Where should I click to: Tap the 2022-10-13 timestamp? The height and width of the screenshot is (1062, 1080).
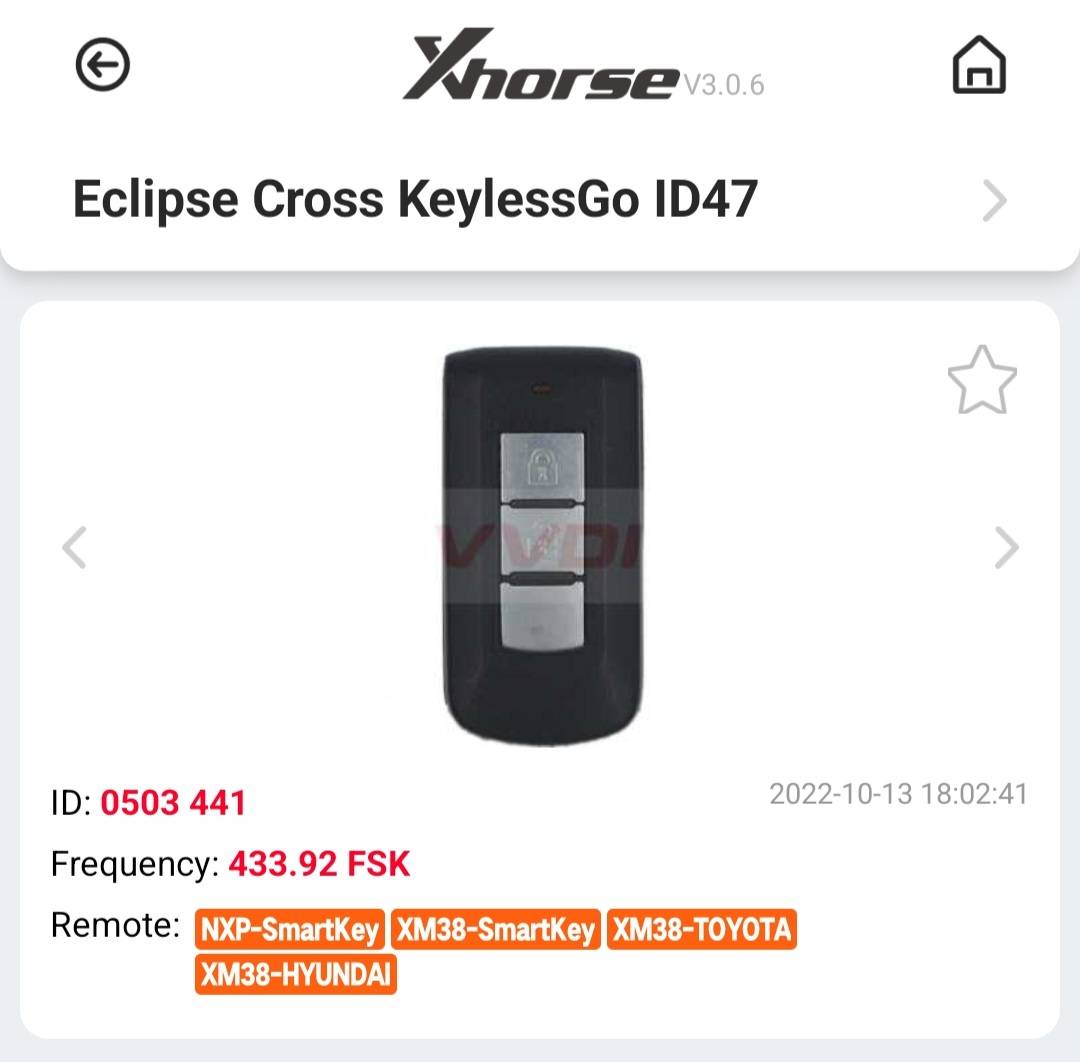click(x=898, y=794)
